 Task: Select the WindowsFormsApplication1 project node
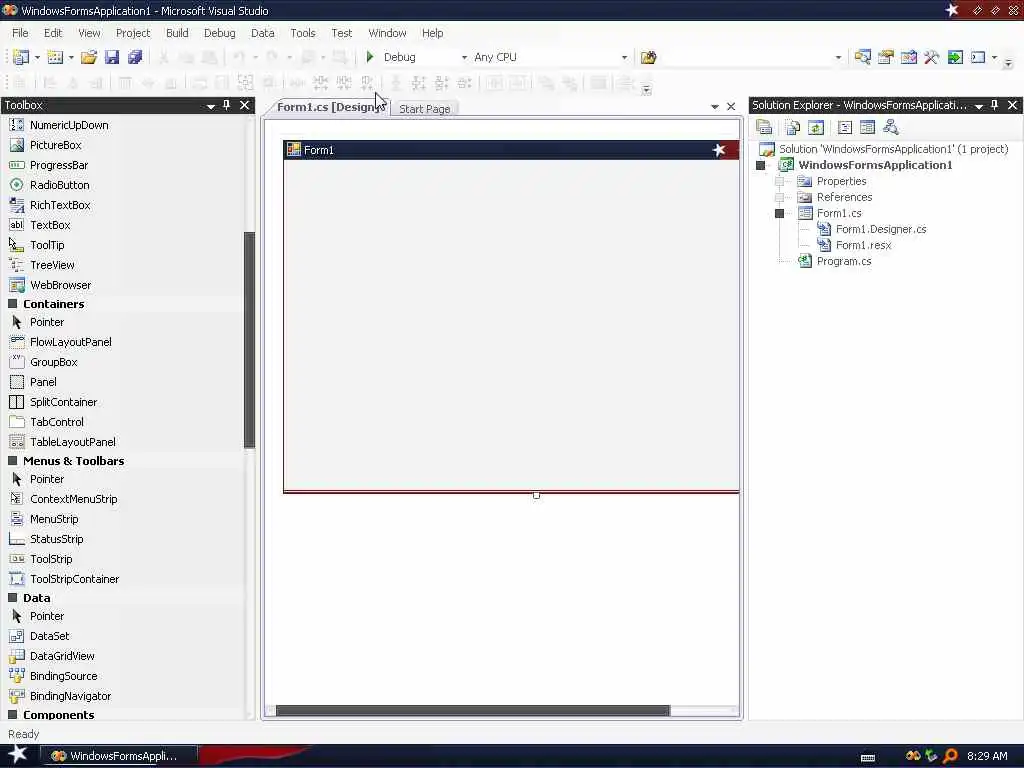coord(875,165)
